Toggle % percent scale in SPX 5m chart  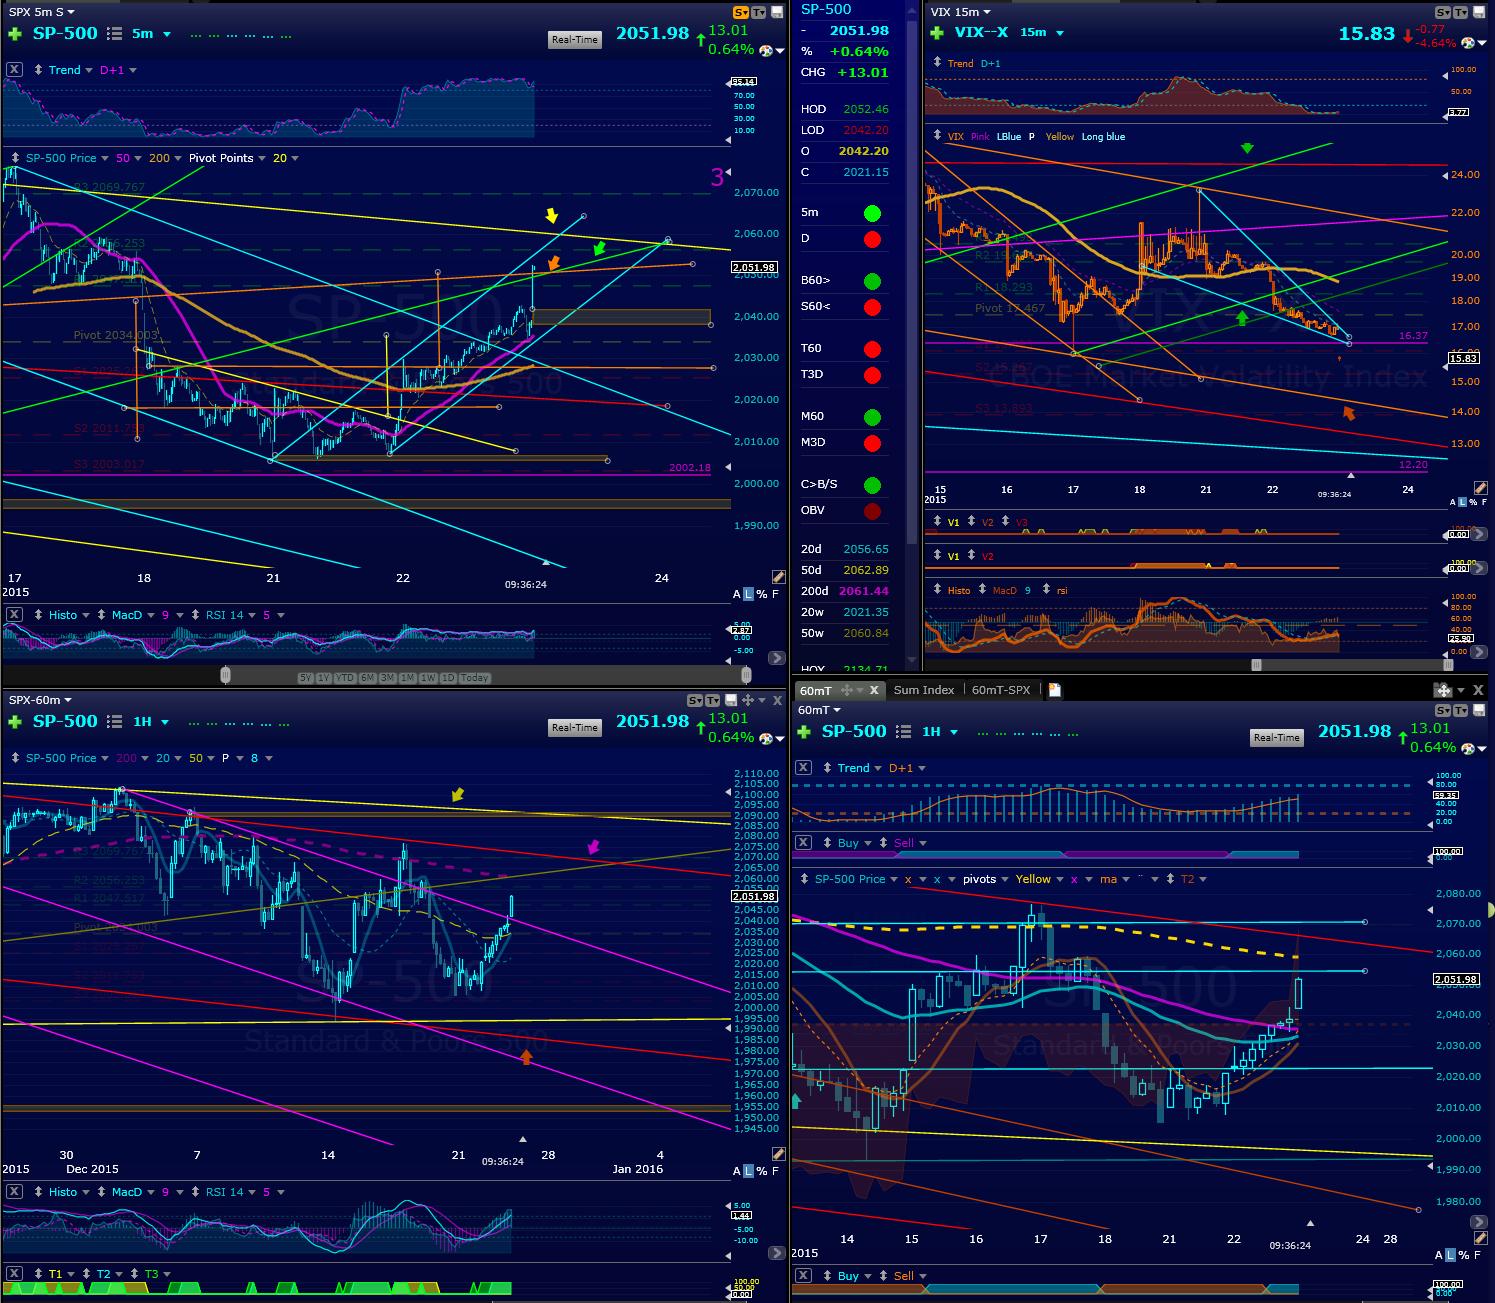pos(761,594)
